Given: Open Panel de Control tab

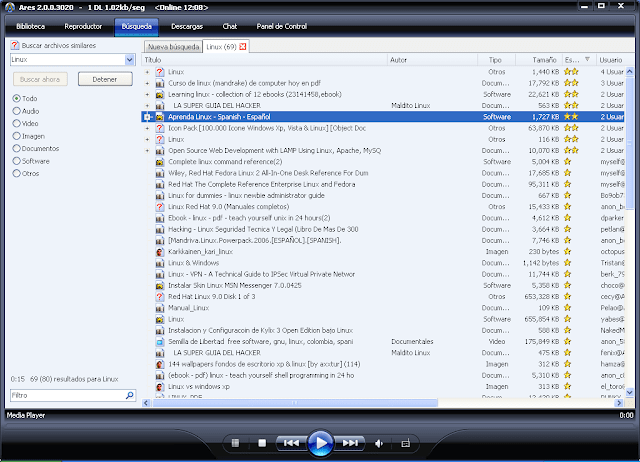Looking at the screenshot, I should [x=282, y=27].
